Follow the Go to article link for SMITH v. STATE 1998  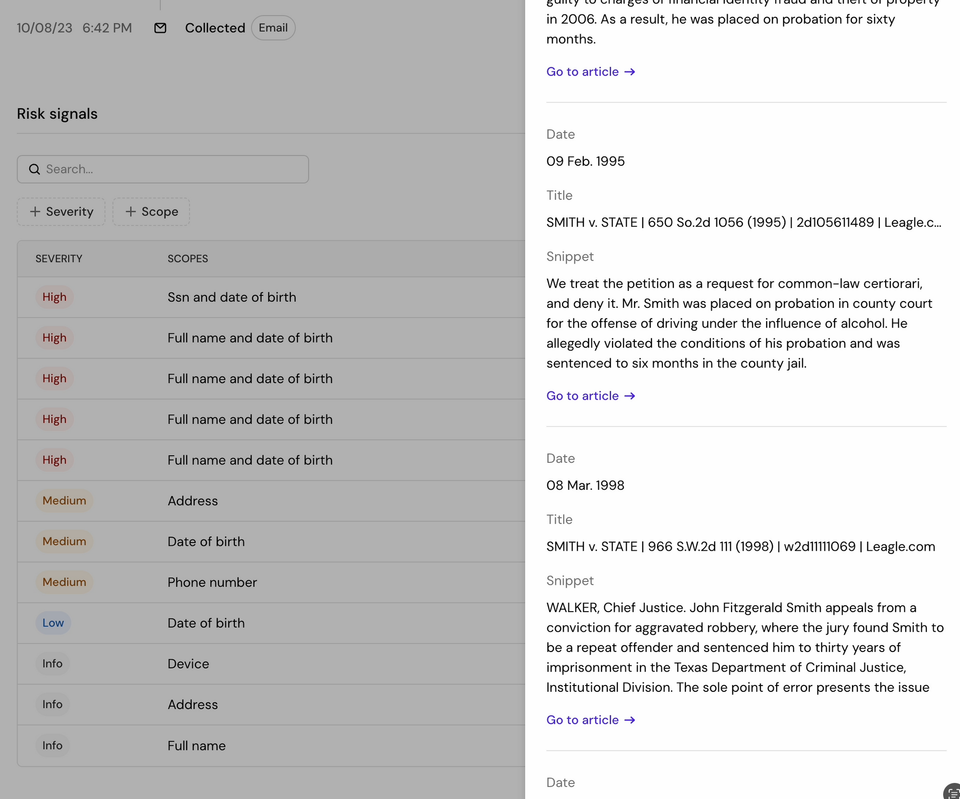(x=582, y=719)
